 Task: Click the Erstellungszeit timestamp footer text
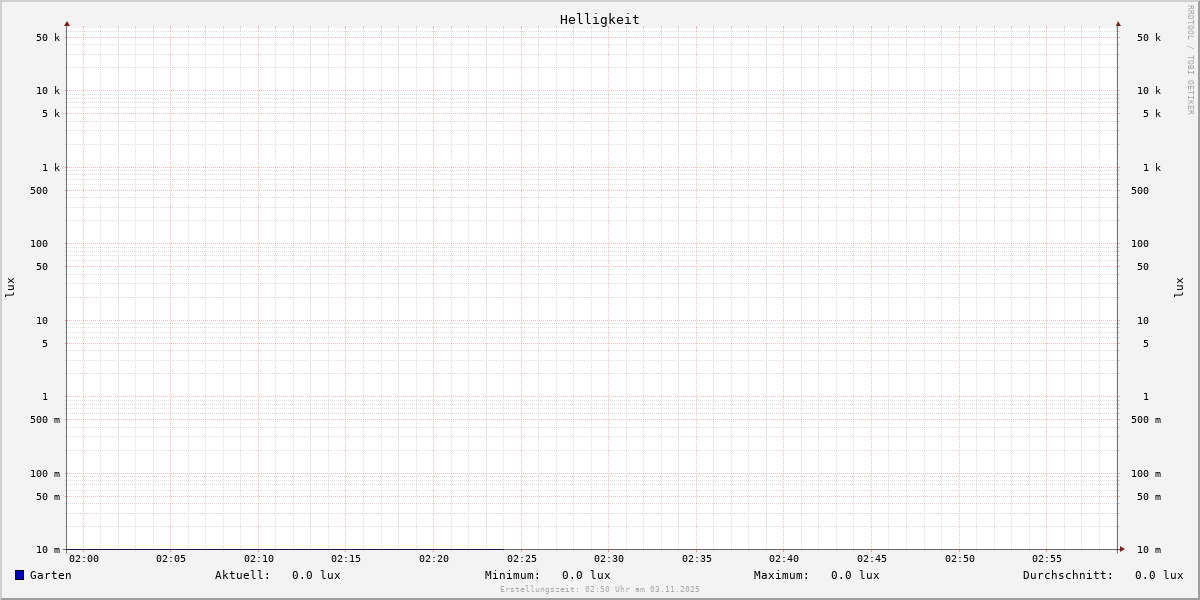(x=600, y=589)
